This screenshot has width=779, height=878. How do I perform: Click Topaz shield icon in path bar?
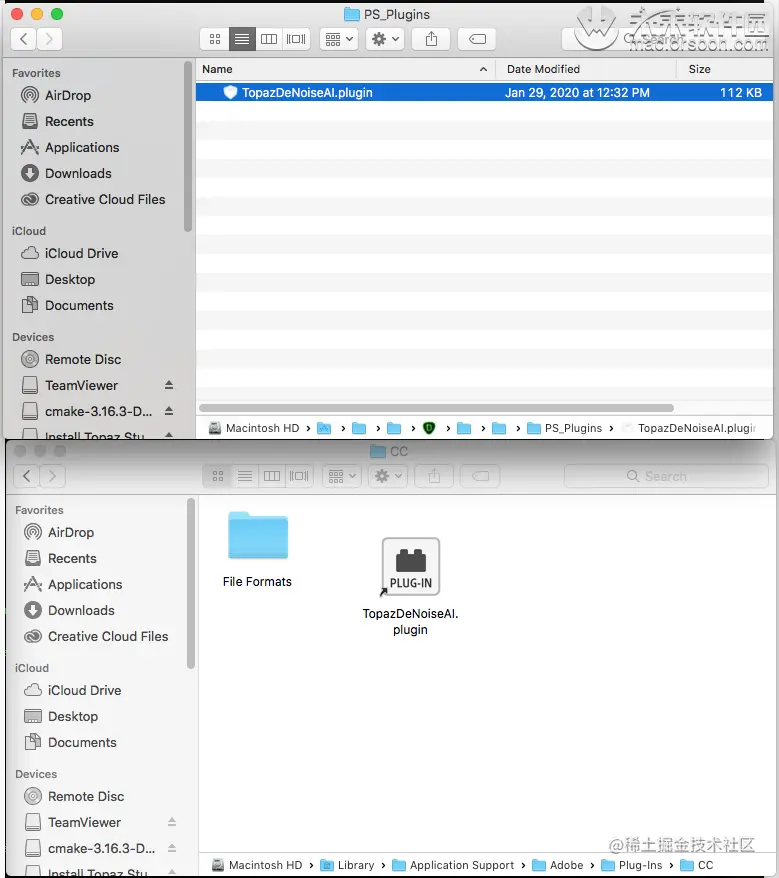[429, 428]
